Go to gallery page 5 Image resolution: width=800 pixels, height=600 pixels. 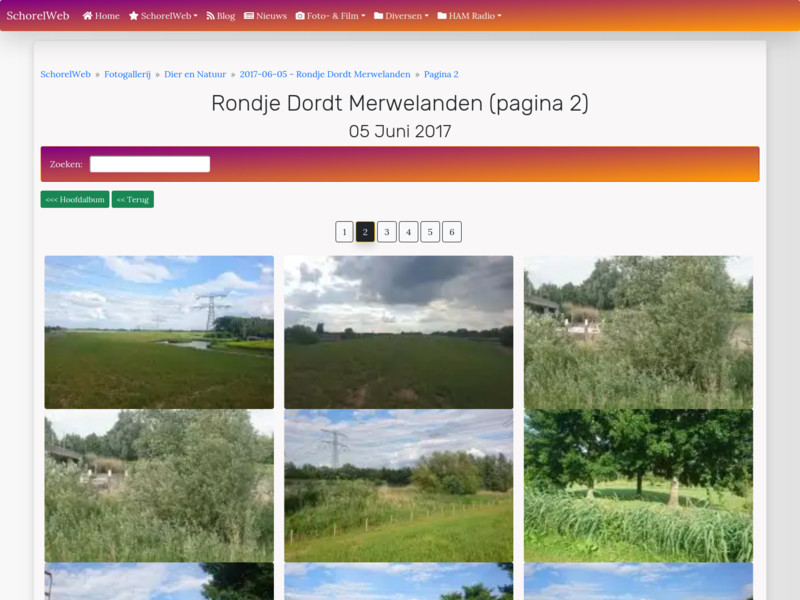(x=430, y=232)
